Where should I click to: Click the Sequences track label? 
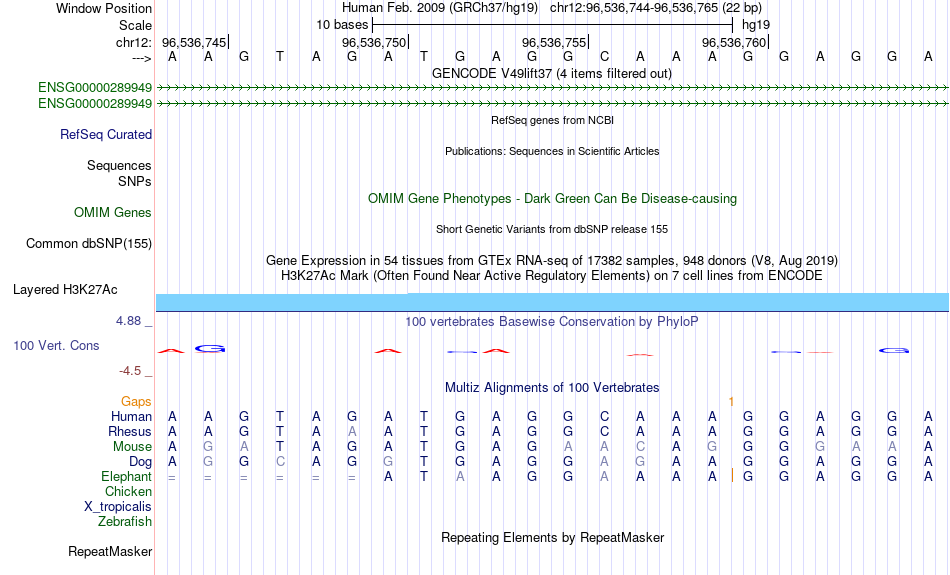click(x=119, y=165)
